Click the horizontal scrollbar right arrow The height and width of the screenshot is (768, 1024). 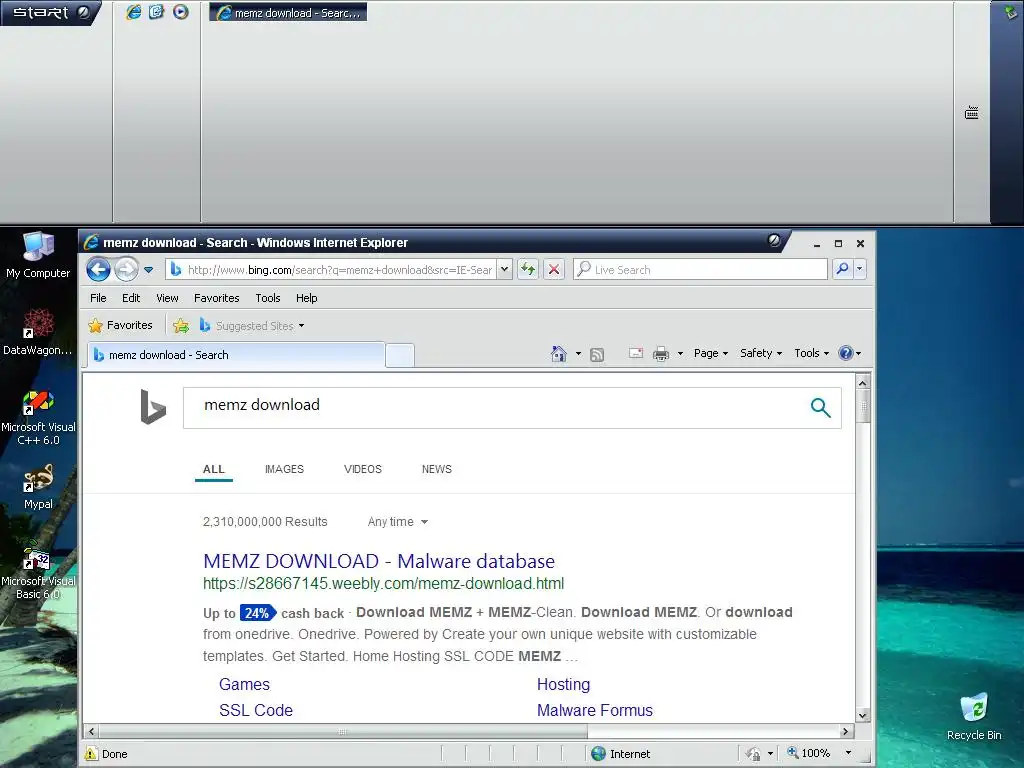pyautogui.click(x=846, y=731)
